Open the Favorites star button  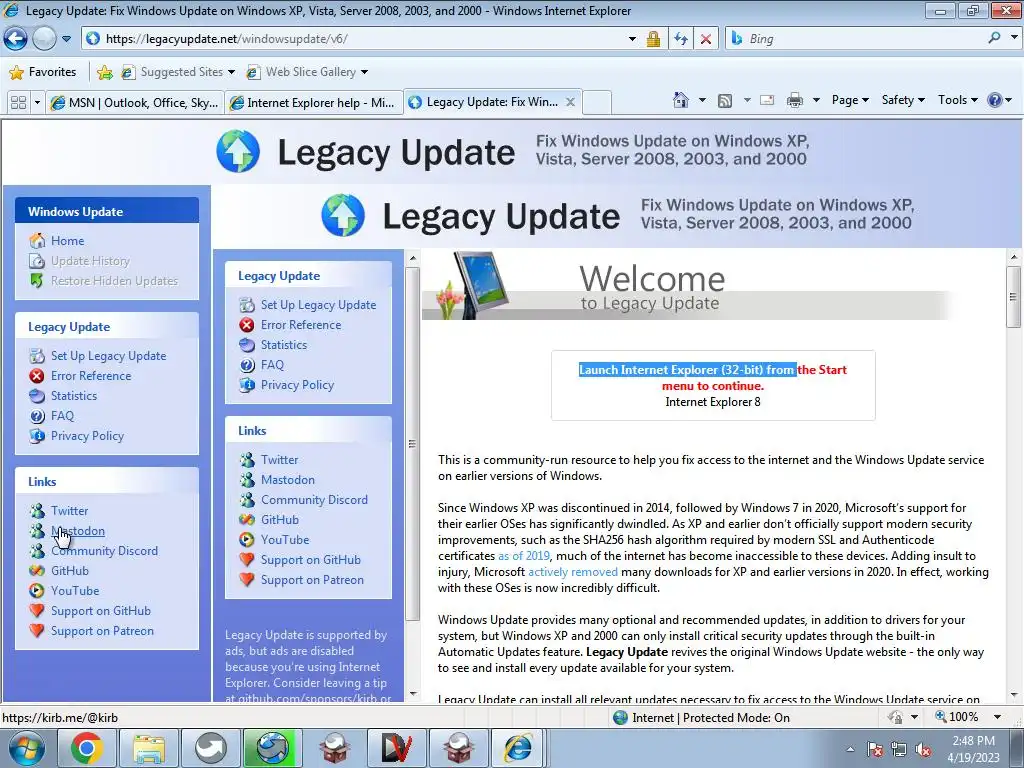42,72
